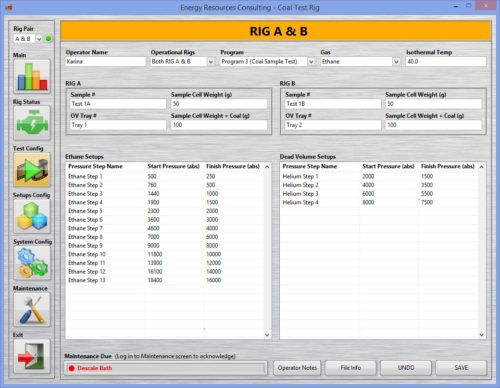The height and width of the screenshot is (388, 500).
Task: Click the Dead Volume Setups scroll down arrow
Action: pyautogui.click(x=482, y=335)
